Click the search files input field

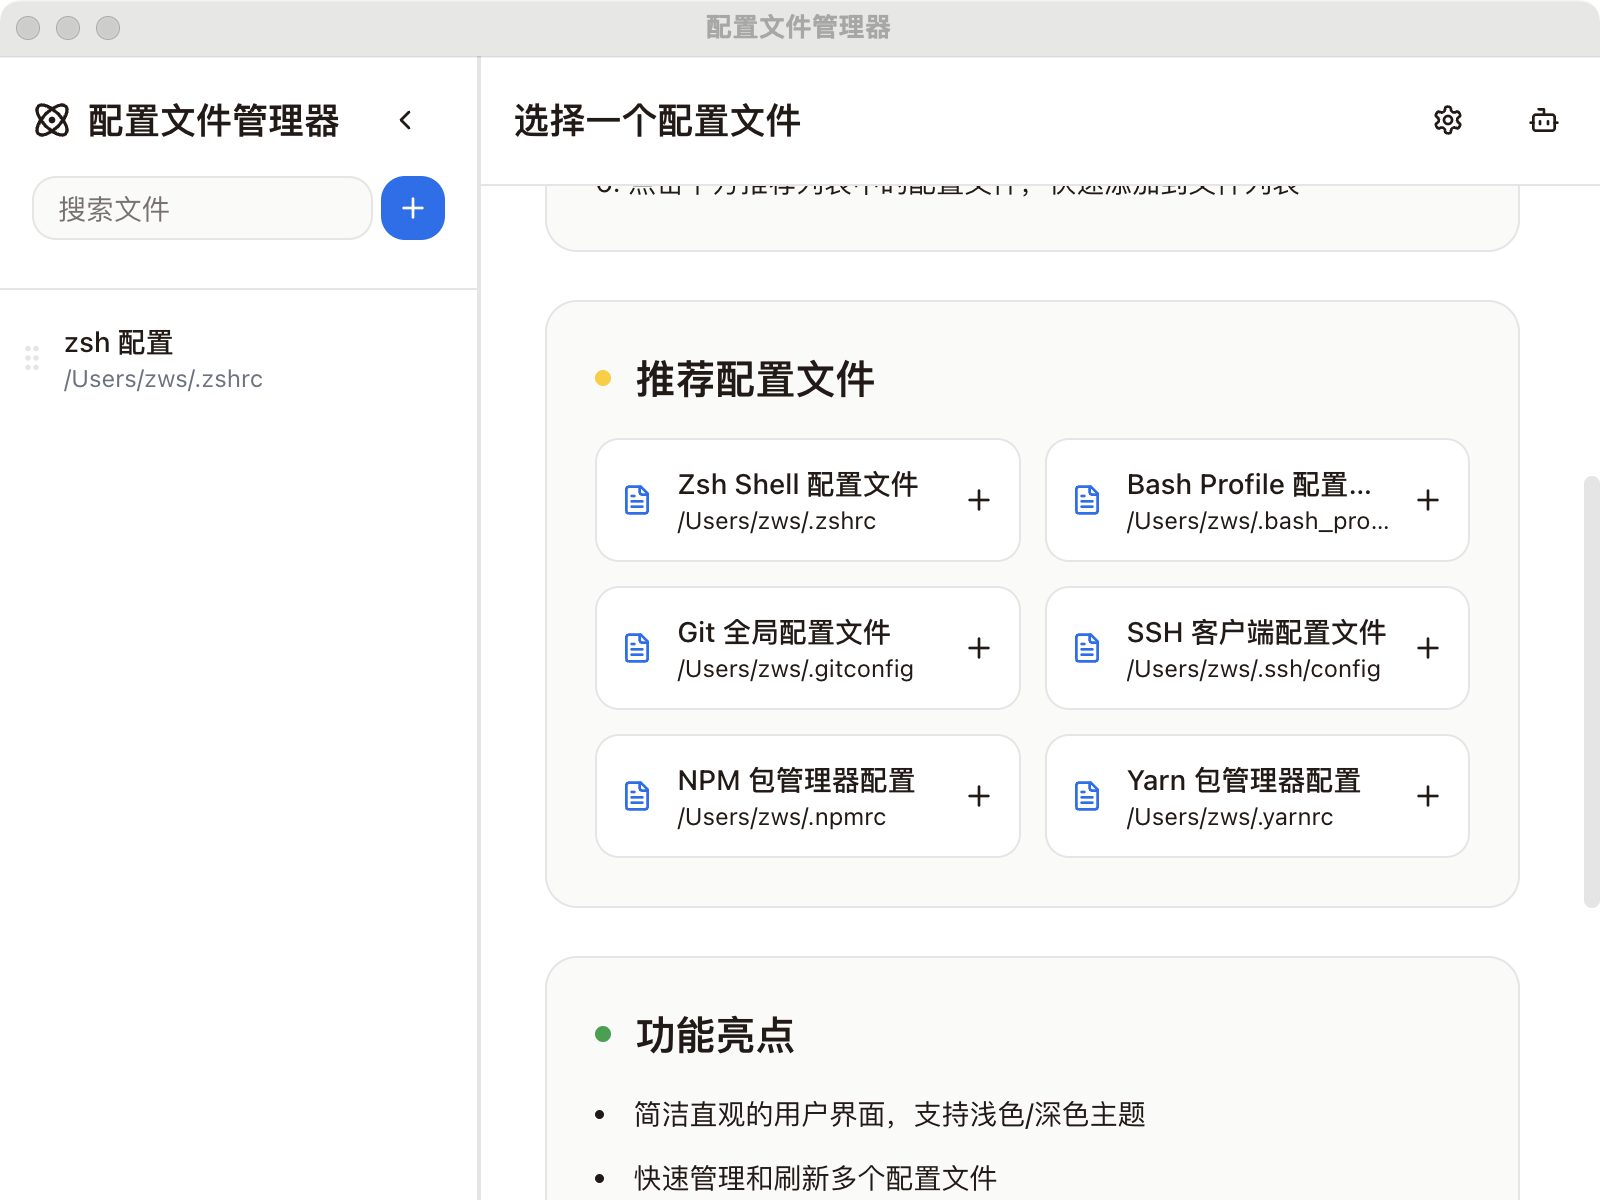click(x=202, y=208)
